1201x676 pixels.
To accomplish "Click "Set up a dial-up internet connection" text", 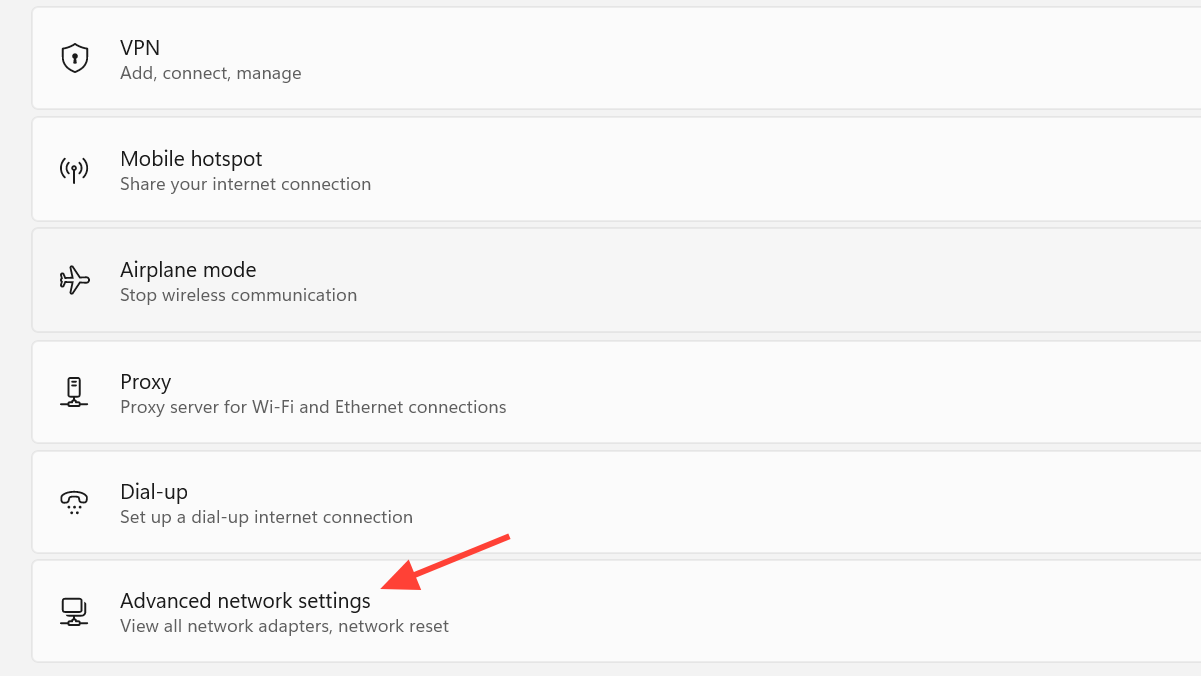I will point(266,517).
